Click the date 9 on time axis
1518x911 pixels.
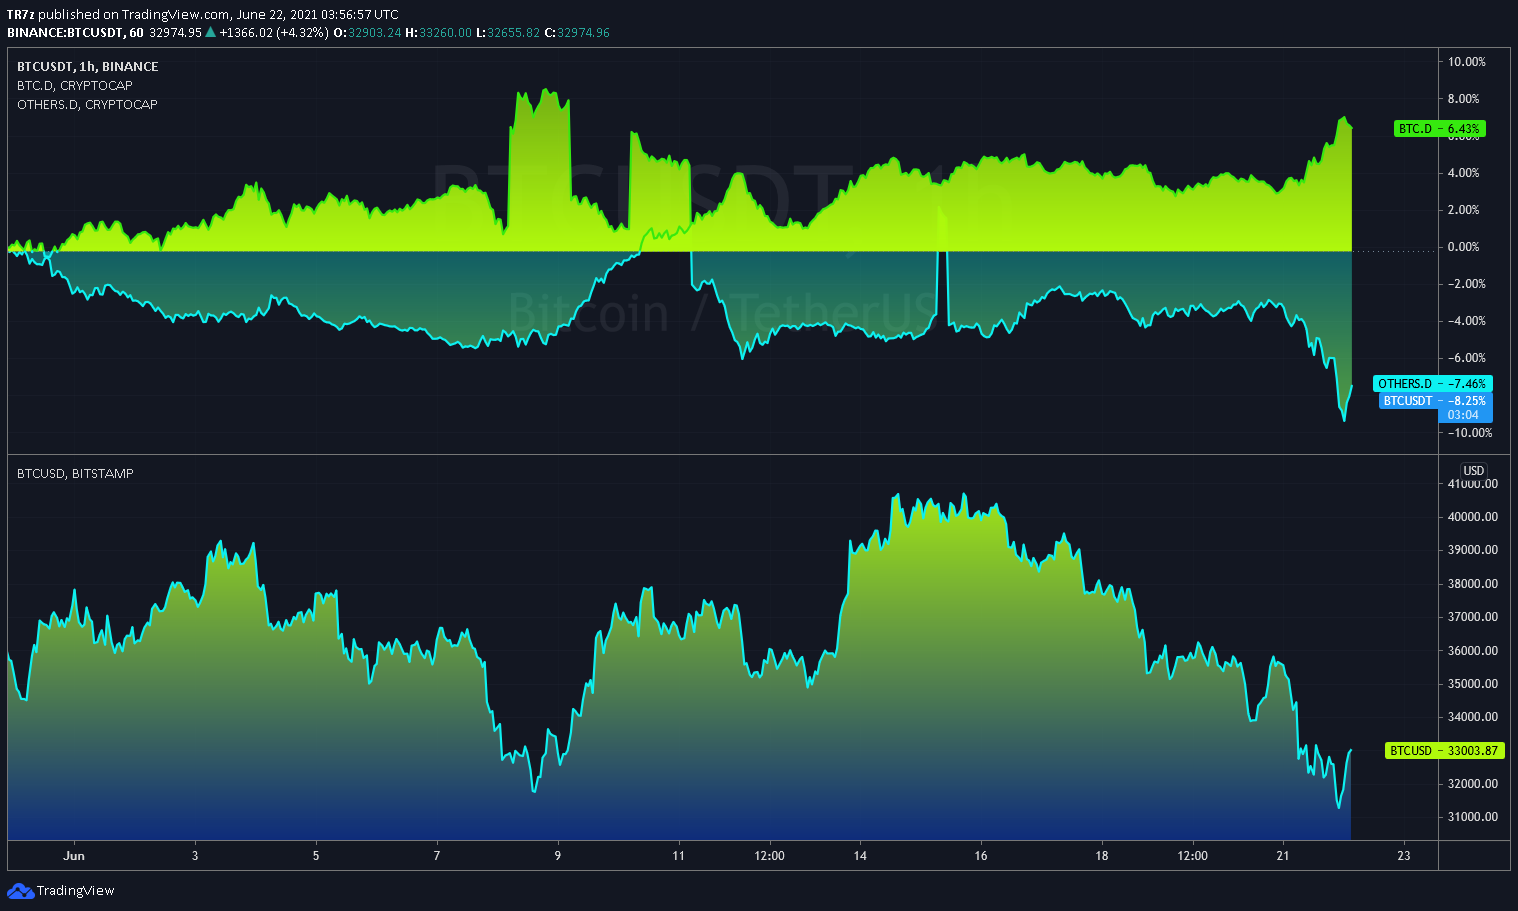click(x=558, y=856)
